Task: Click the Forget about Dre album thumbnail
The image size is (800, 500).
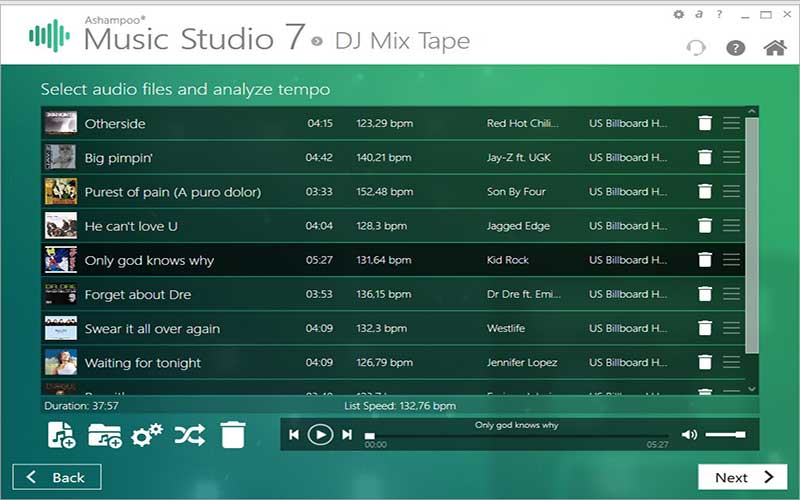Action: point(61,294)
